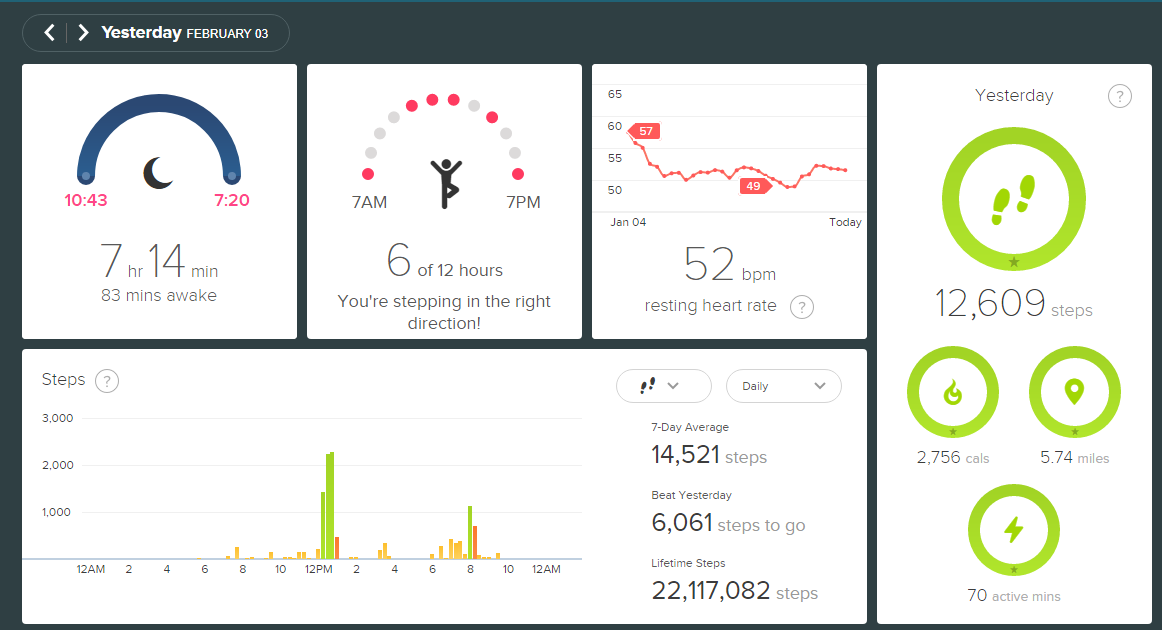Screen dimensions: 1162x630
Task: Open the moon sleep icon
Action: coord(158,173)
